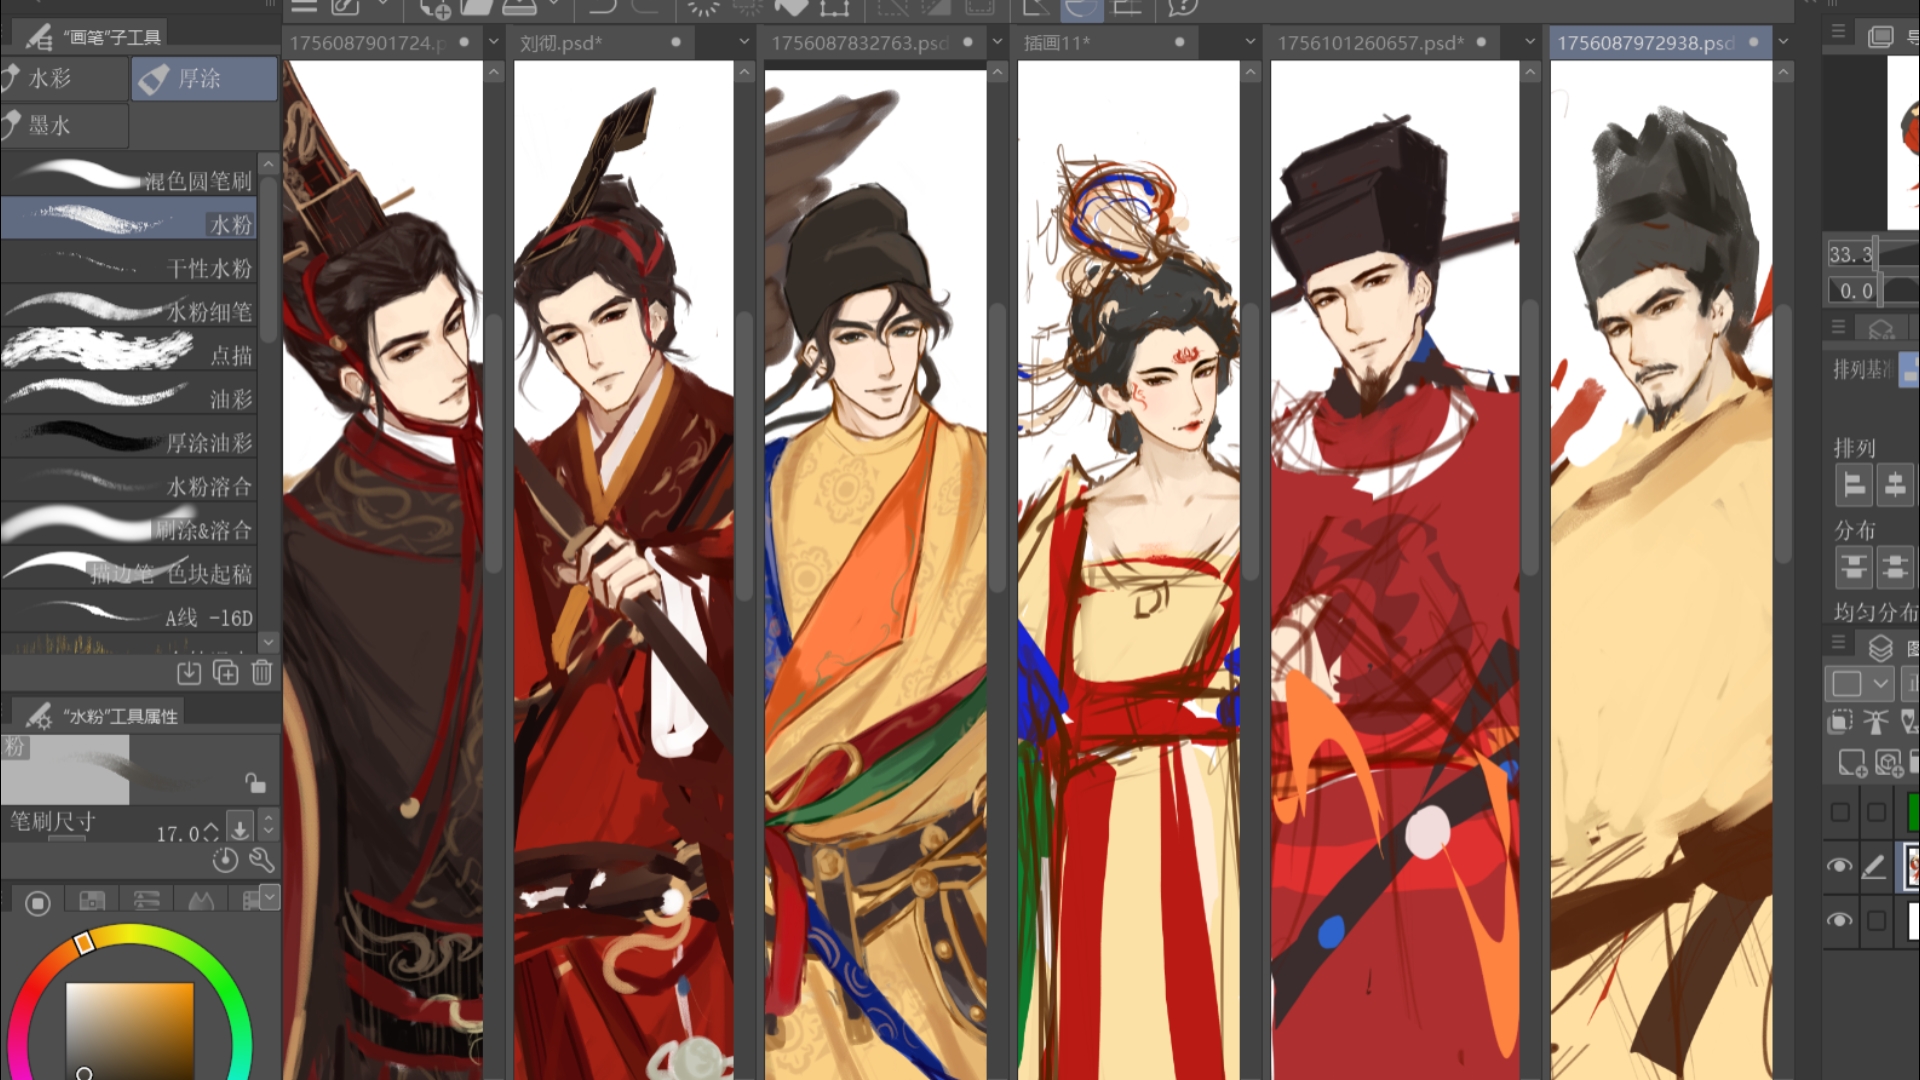Image resolution: width=1920 pixels, height=1080 pixels.
Task: Open the layer panel menu icon
Action: [1838, 642]
